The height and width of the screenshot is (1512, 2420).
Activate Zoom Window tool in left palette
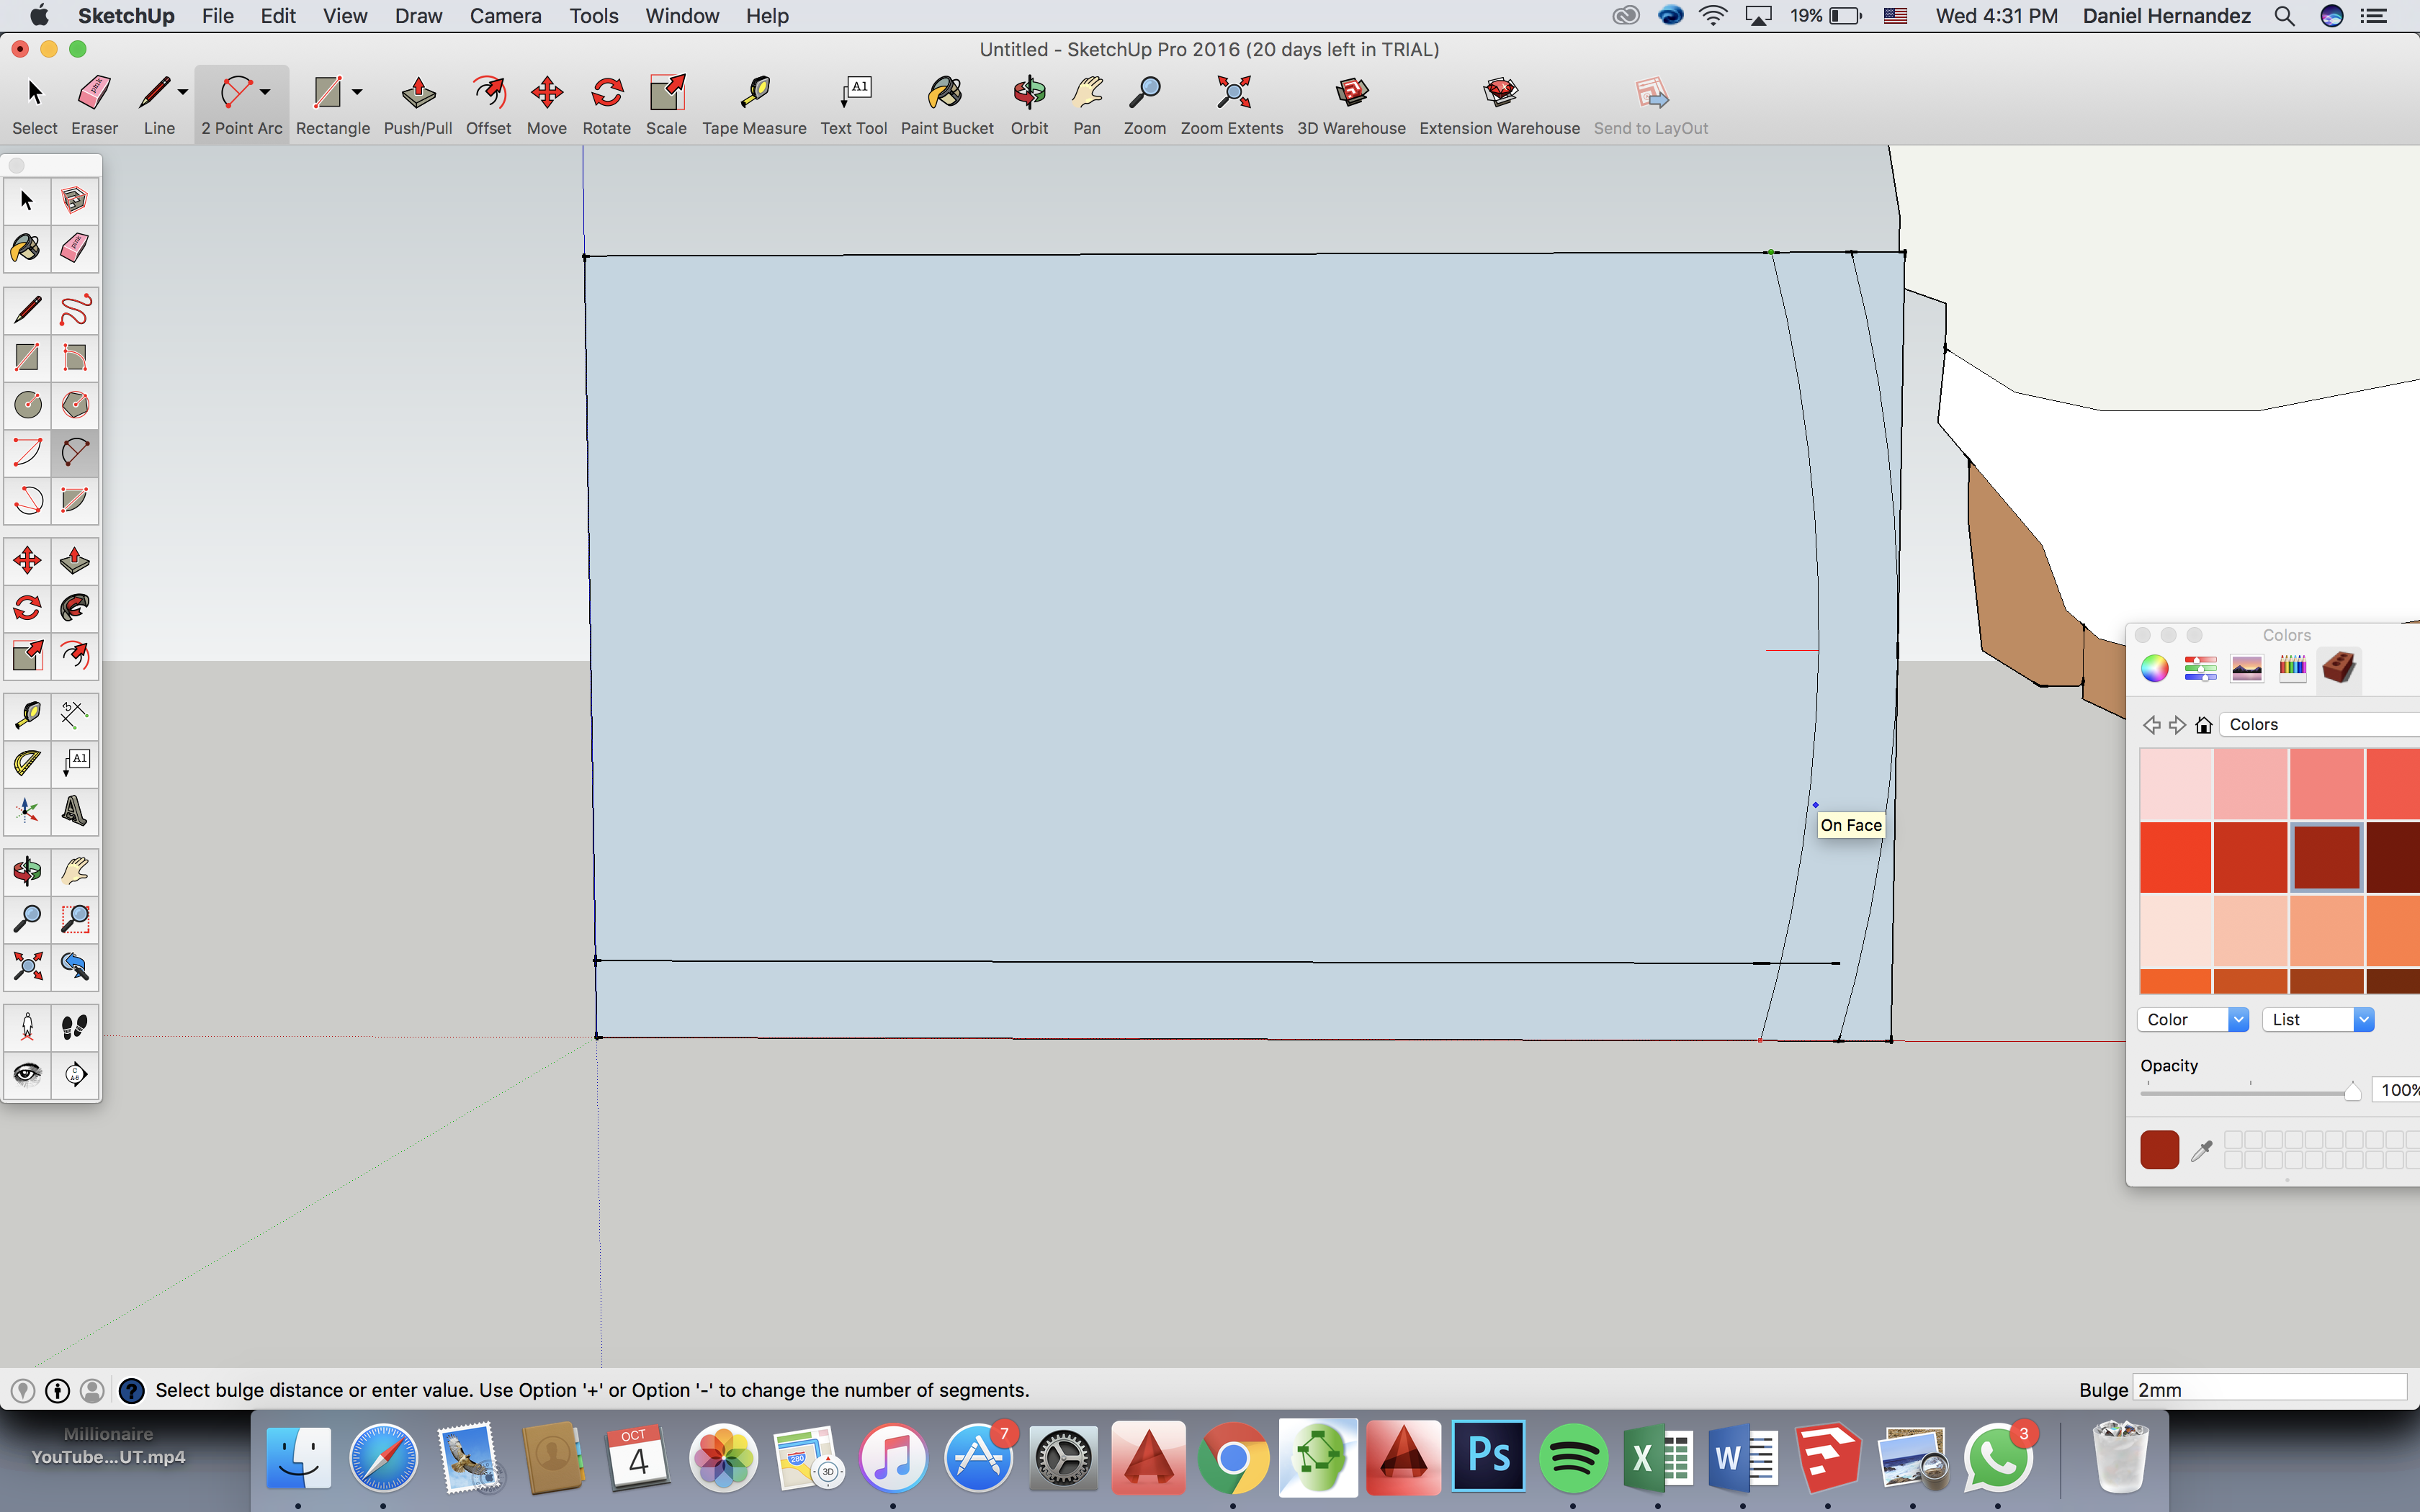75,918
